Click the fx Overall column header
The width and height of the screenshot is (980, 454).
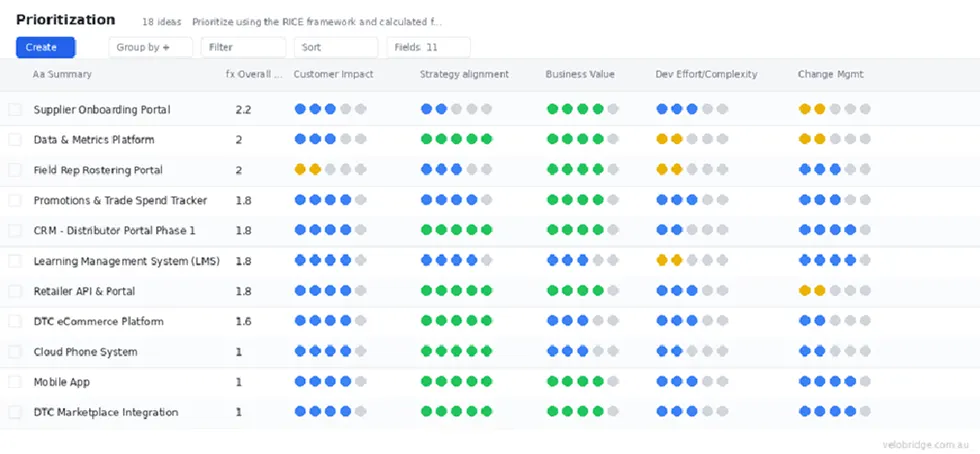tap(254, 74)
